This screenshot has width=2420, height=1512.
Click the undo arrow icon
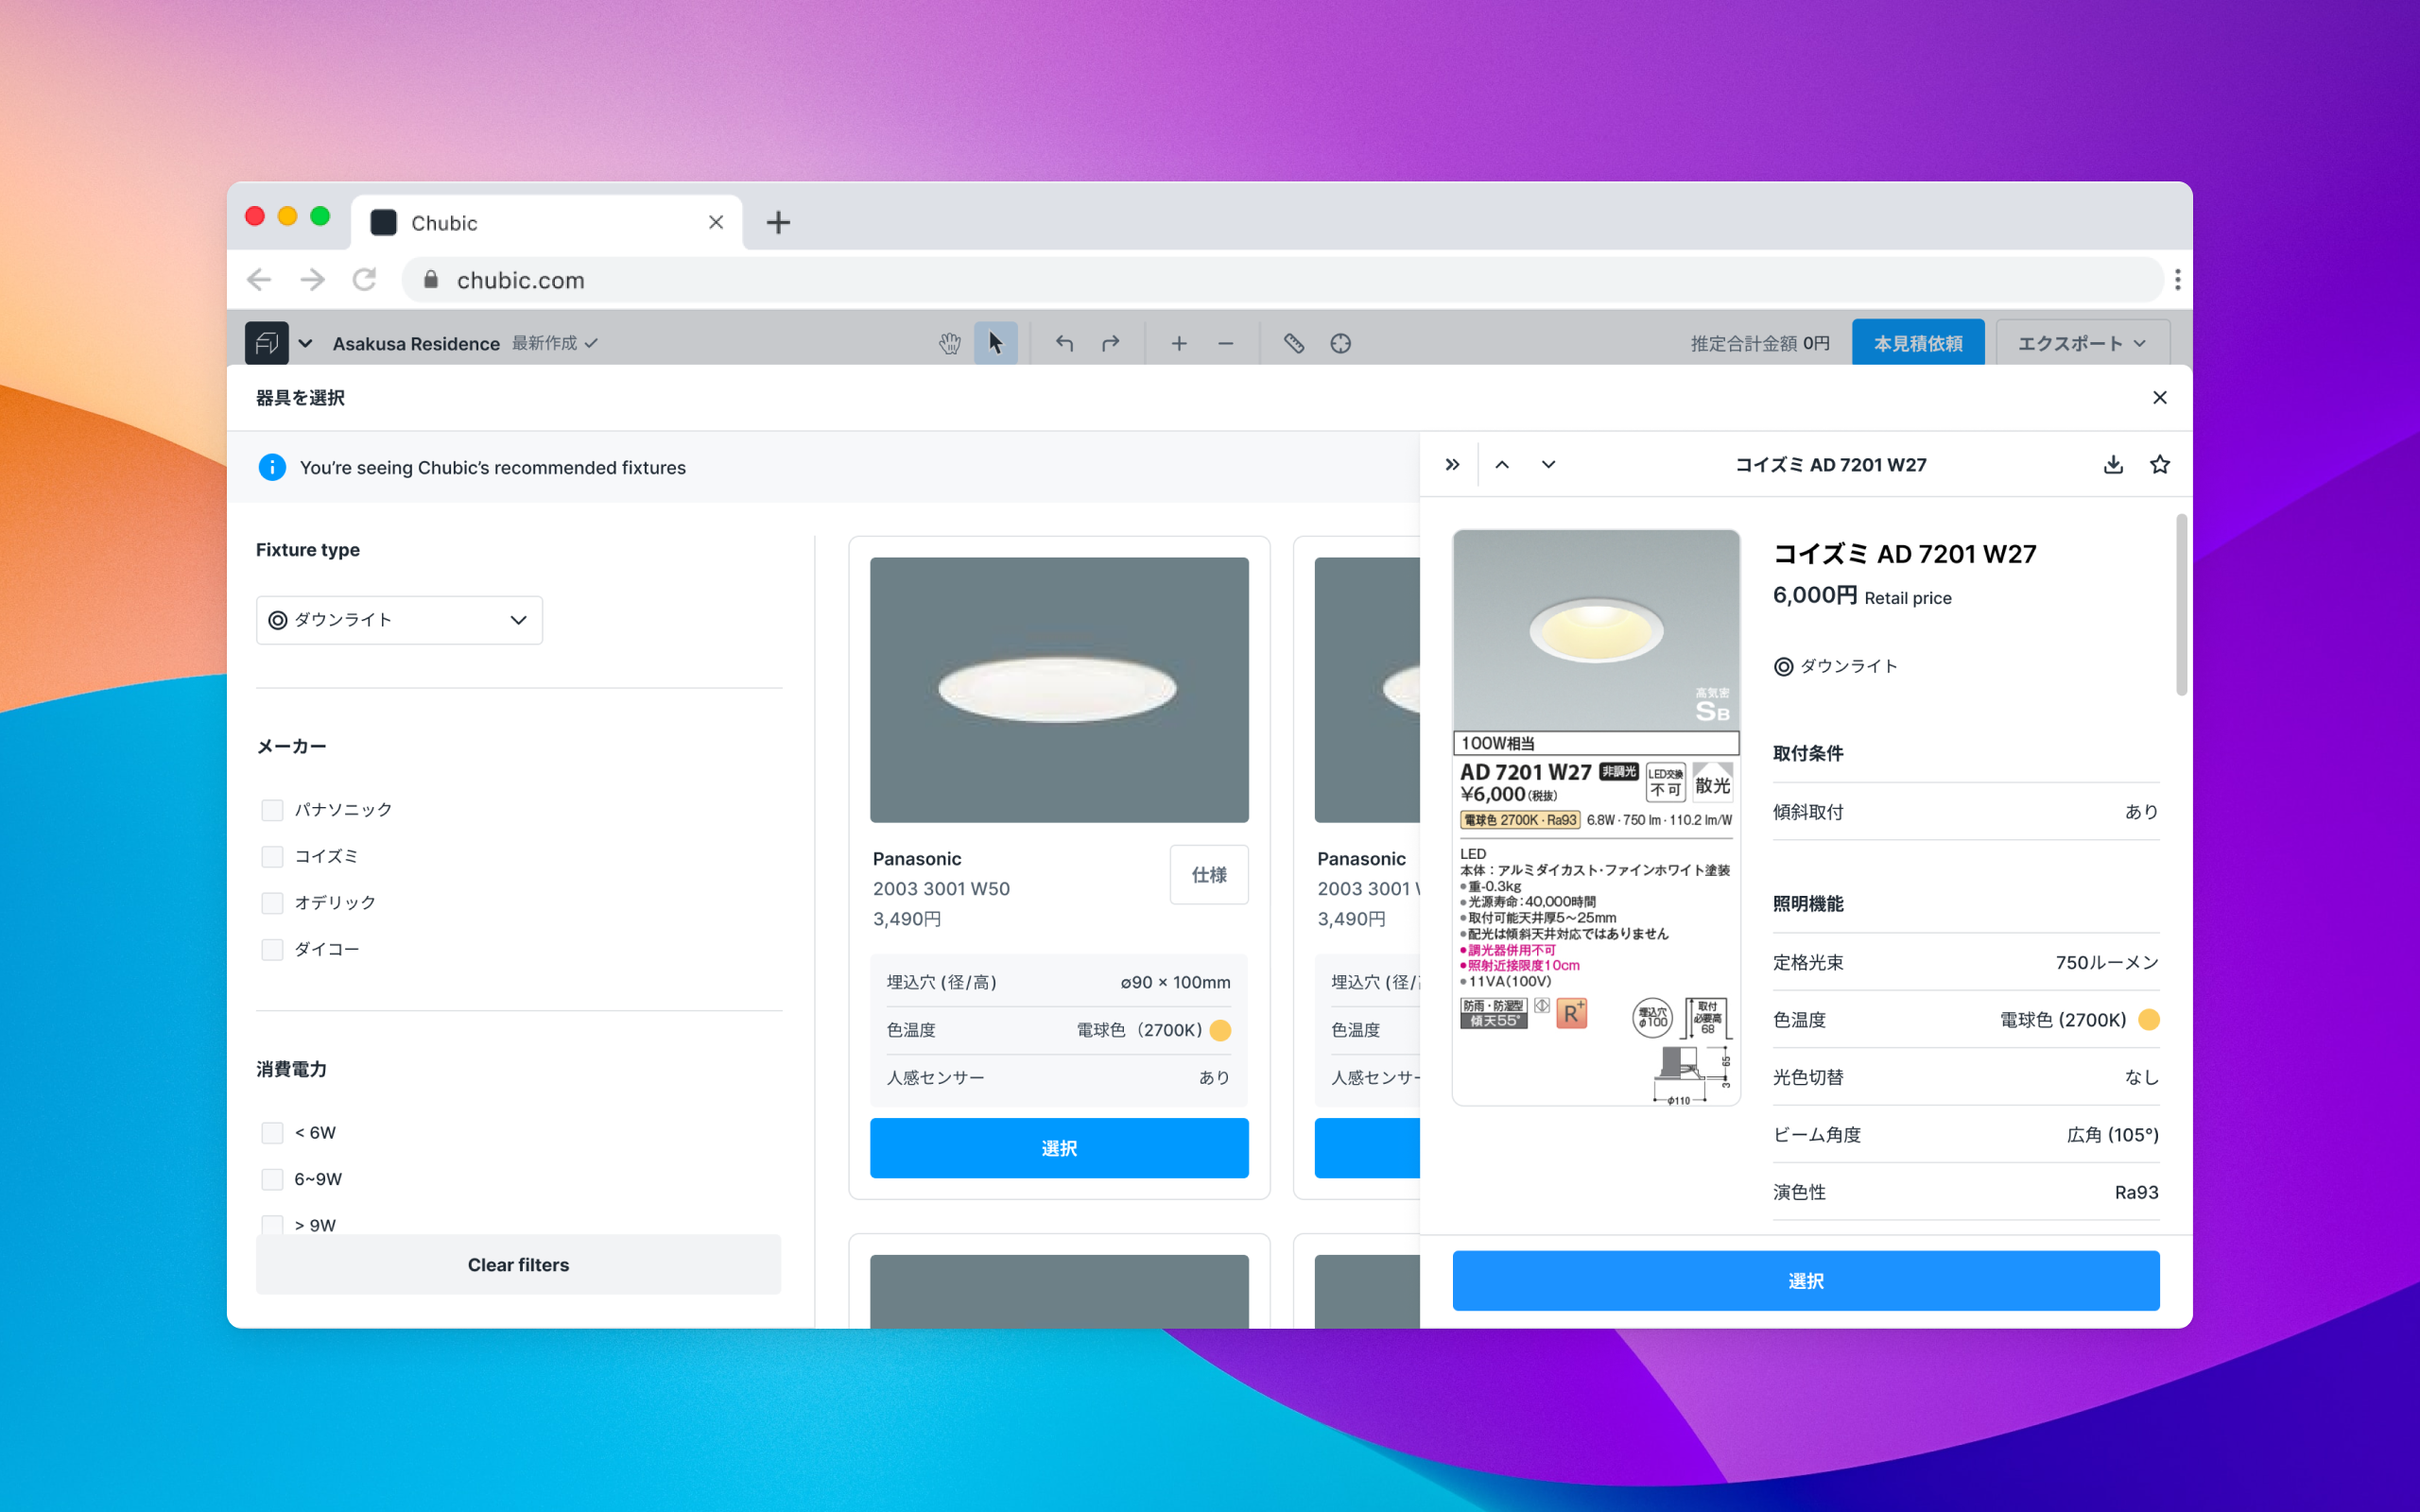1064,341
